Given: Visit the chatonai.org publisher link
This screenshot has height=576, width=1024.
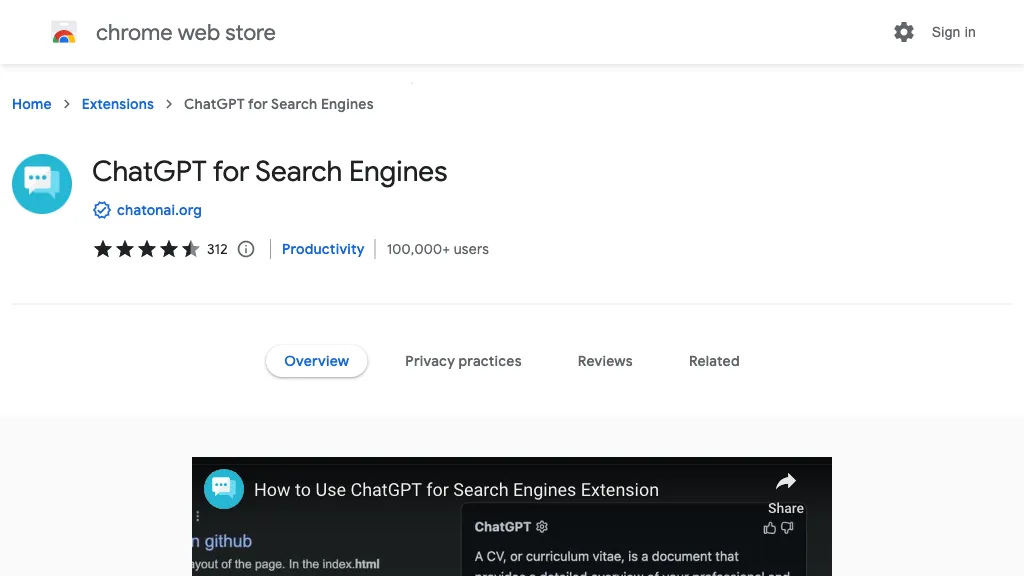Looking at the screenshot, I should click(159, 210).
